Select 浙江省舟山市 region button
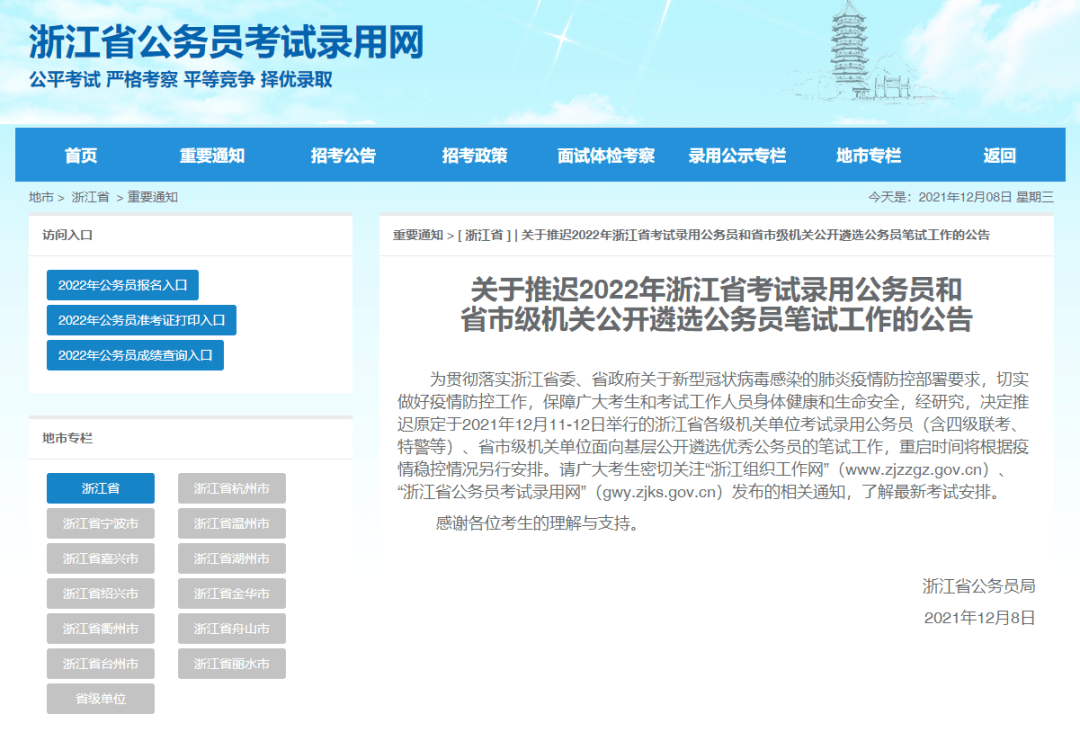This screenshot has height=732, width=1080. click(231, 629)
